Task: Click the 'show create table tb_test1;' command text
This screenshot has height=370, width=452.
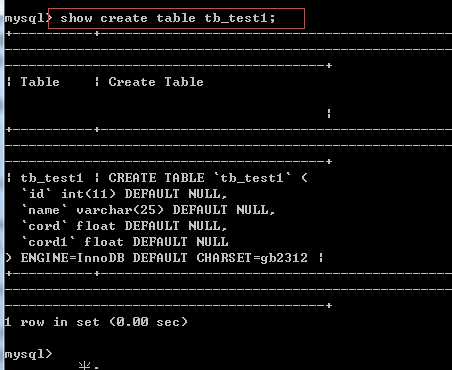Action: tap(168, 18)
